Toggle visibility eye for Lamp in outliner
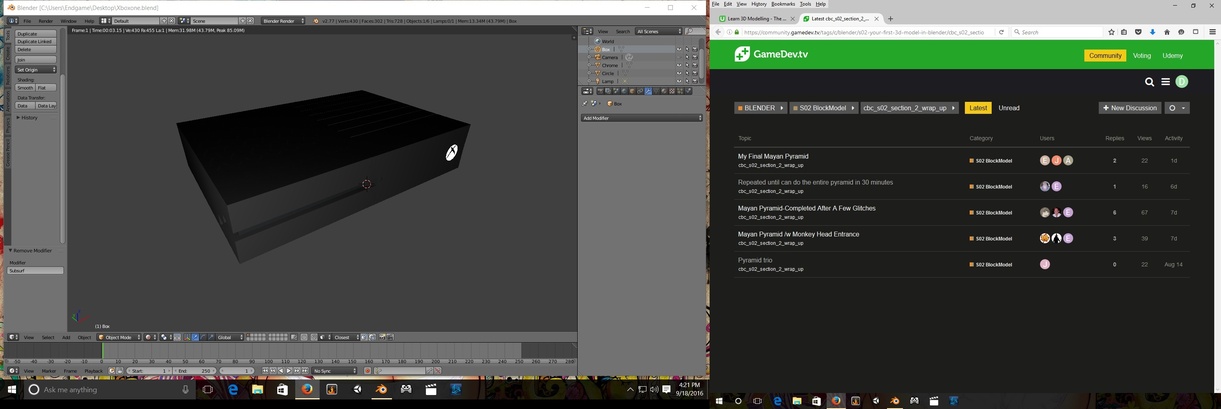 (x=679, y=81)
